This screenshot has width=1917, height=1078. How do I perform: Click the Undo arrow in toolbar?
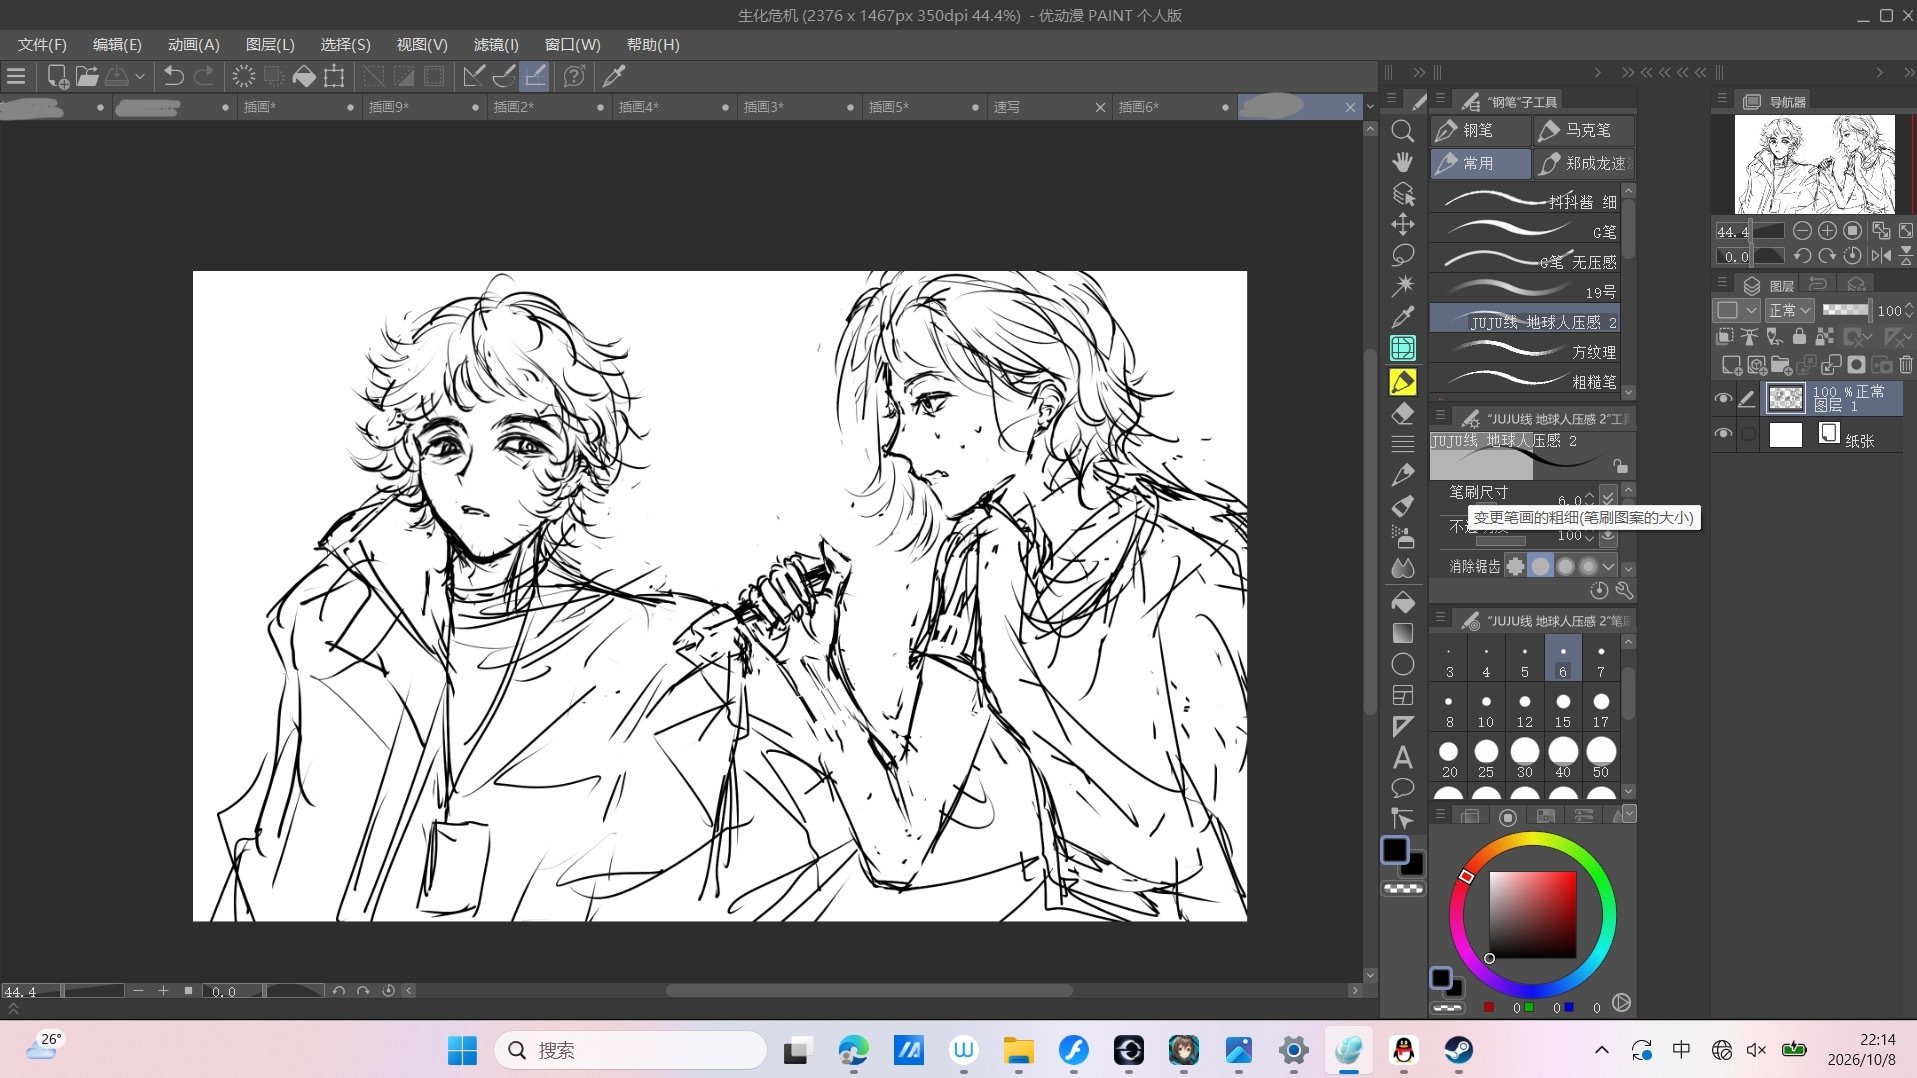point(173,76)
